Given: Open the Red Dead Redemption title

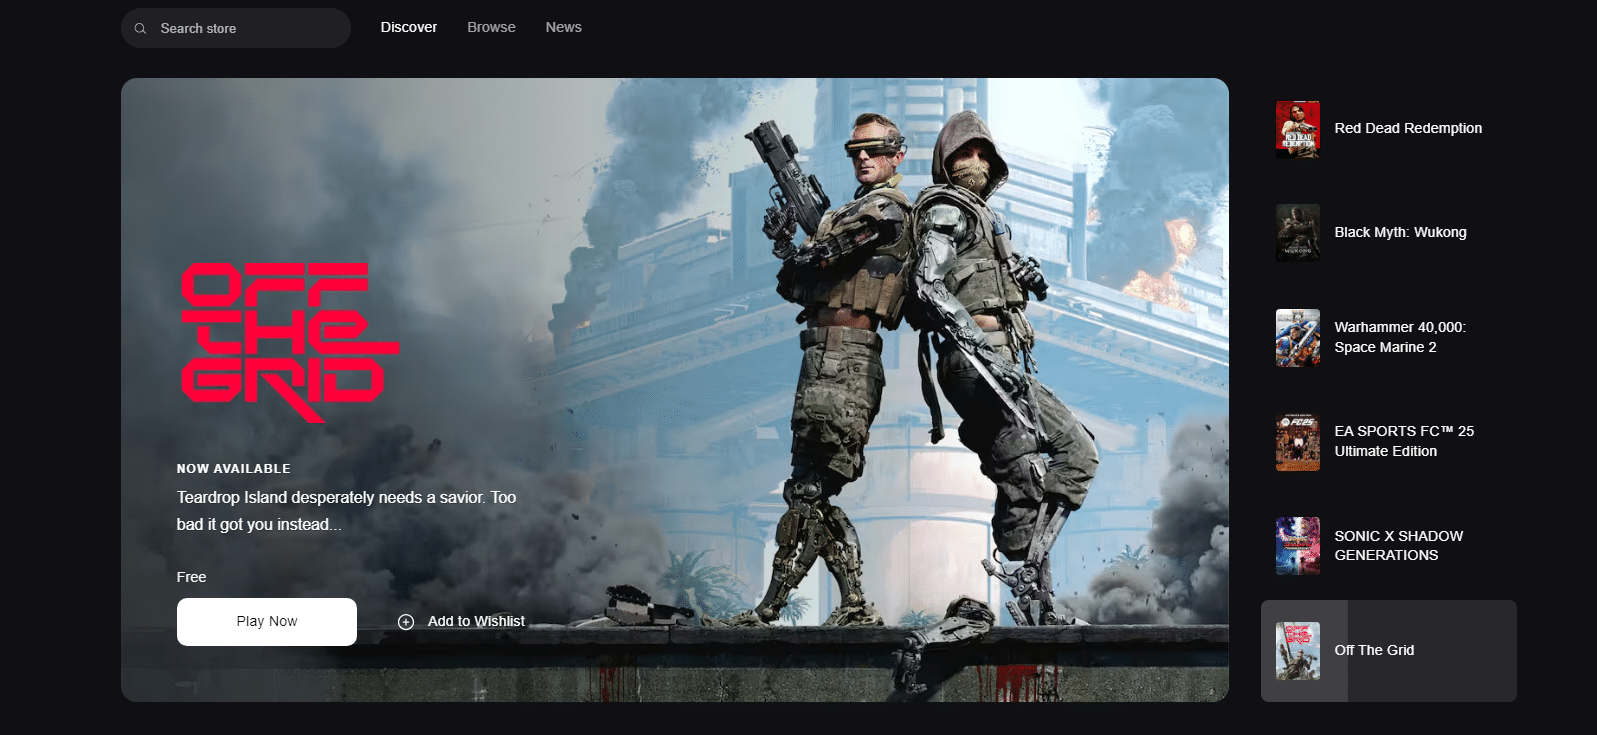Looking at the screenshot, I should pos(1408,128).
